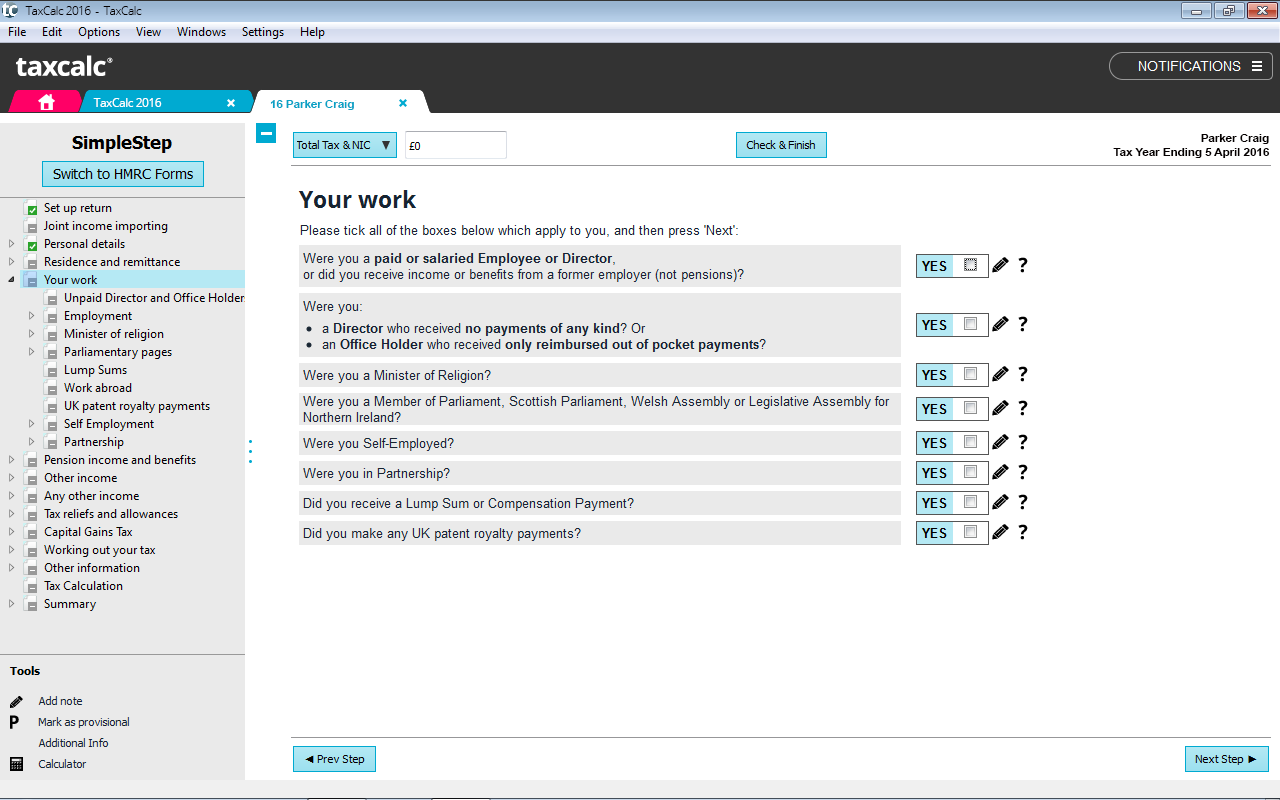This screenshot has height=800, width=1280.
Task: Open help question mark for Partnership question
Action: pos(1022,473)
